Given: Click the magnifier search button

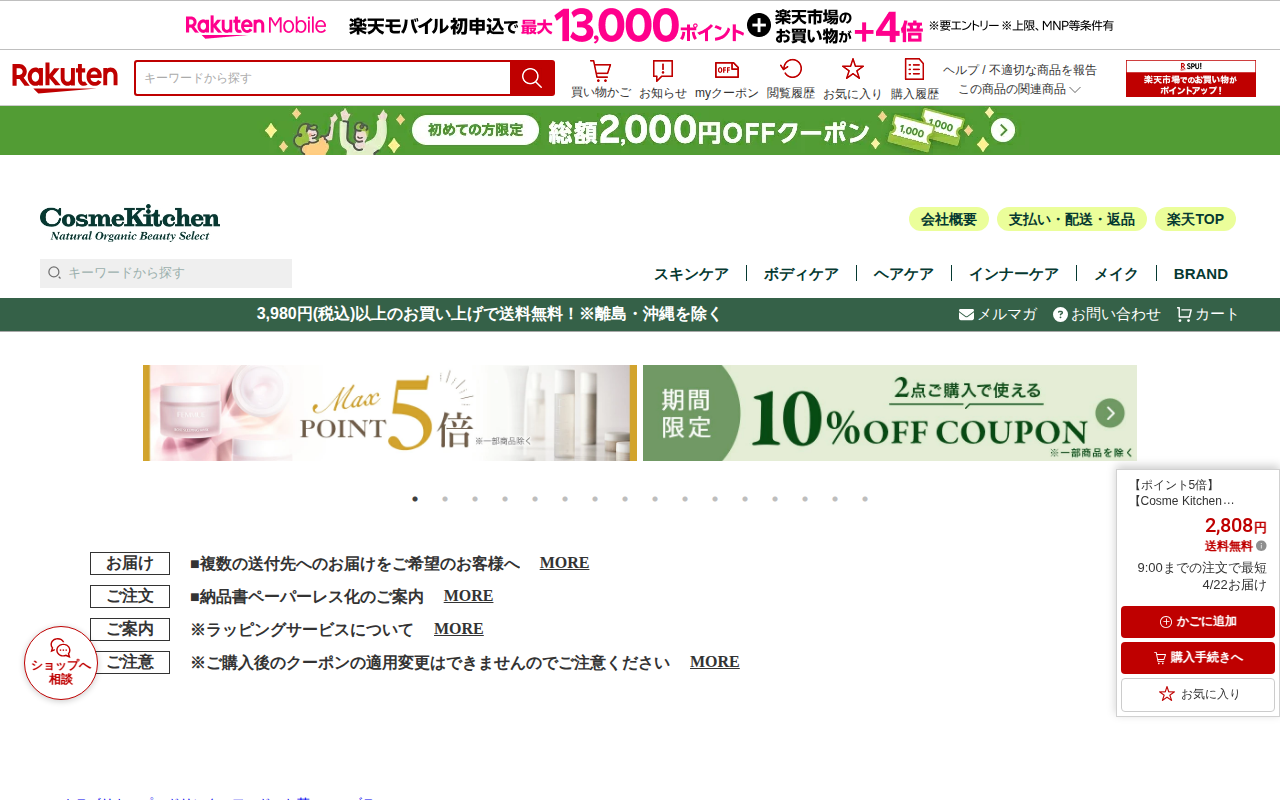Looking at the screenshot, I should click(x=532, y=78).
